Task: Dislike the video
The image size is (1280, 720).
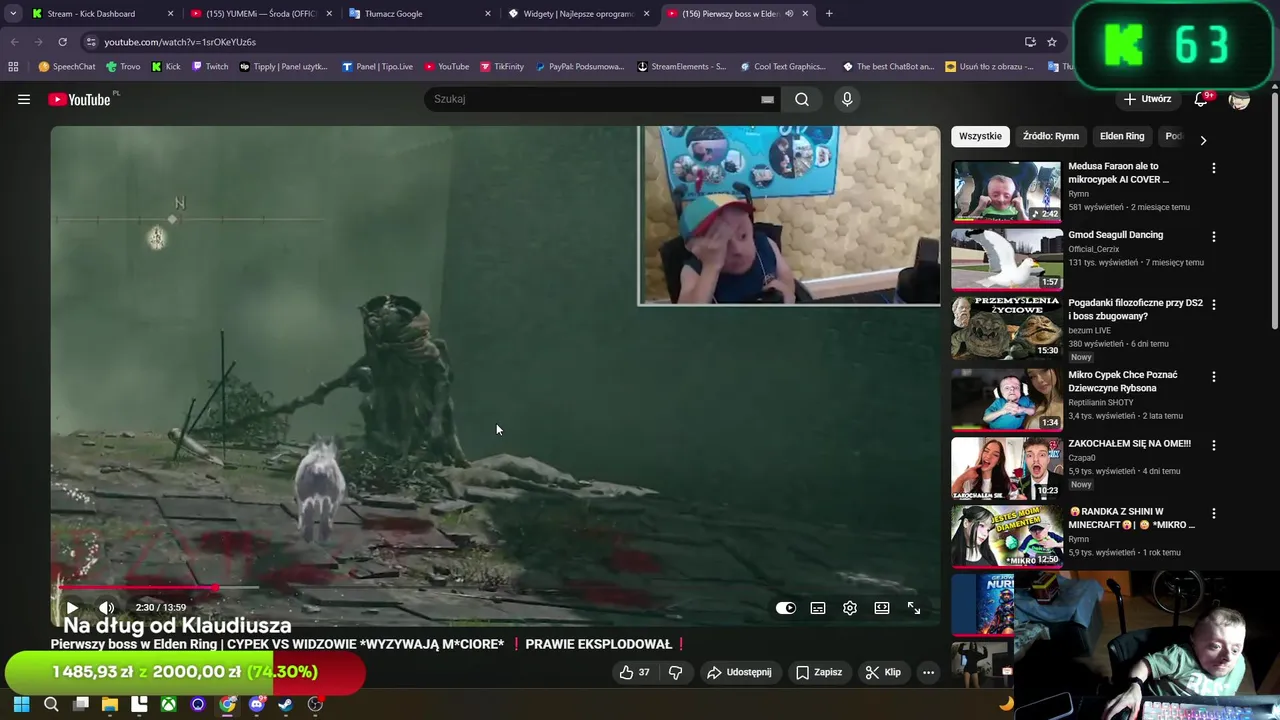Action: (675, 672)
